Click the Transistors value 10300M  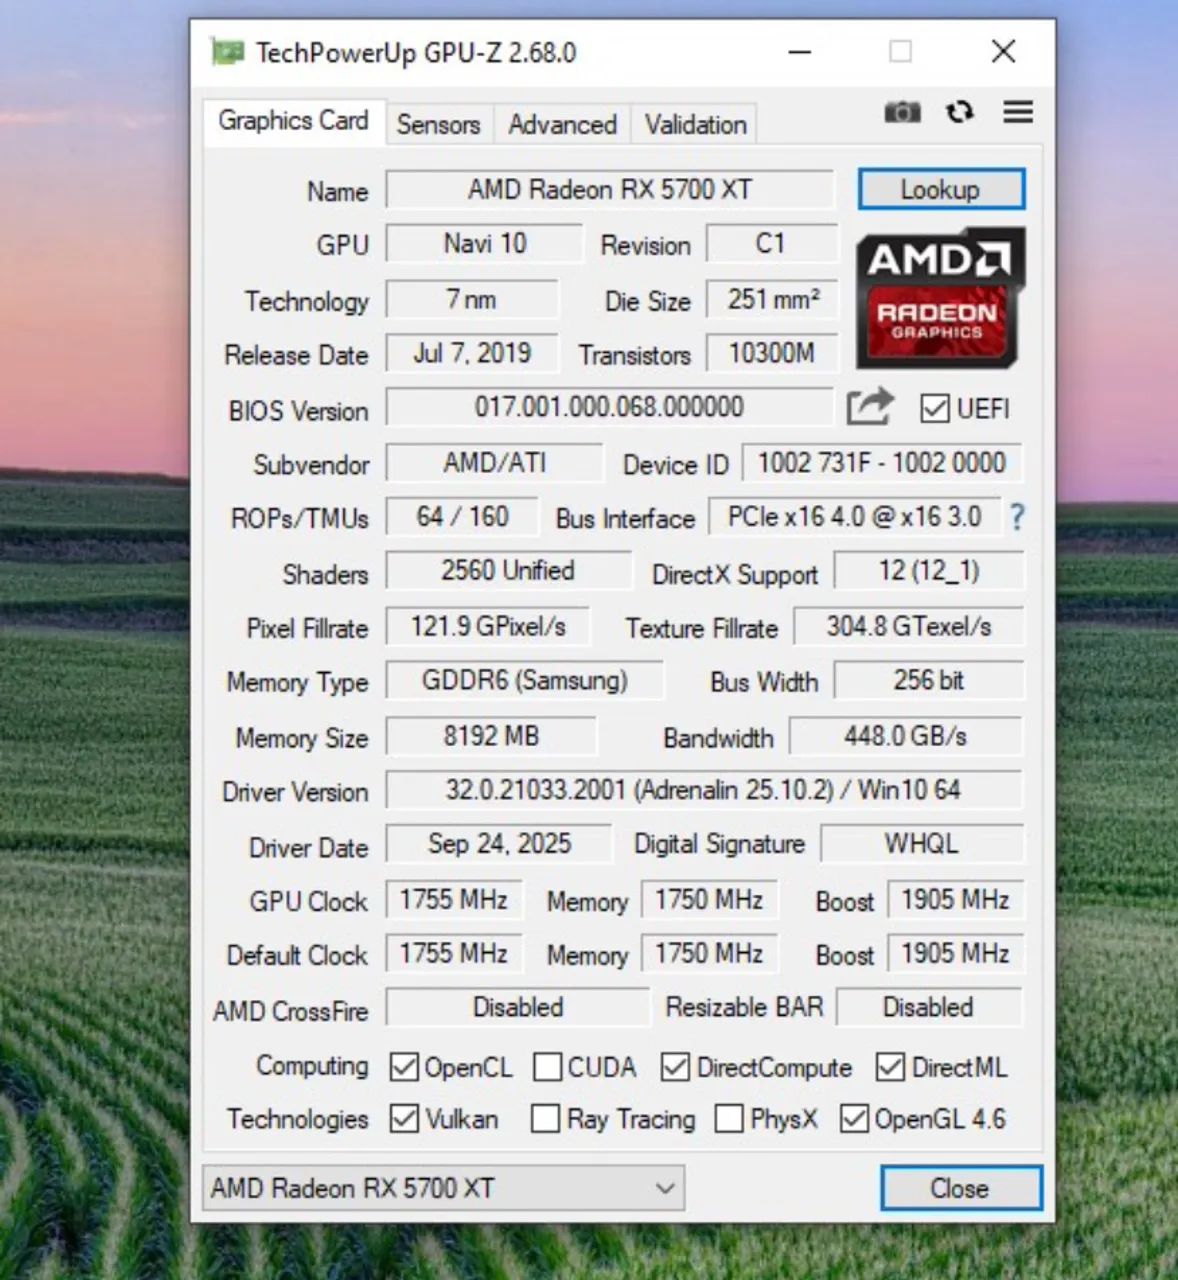pos(772,353)
